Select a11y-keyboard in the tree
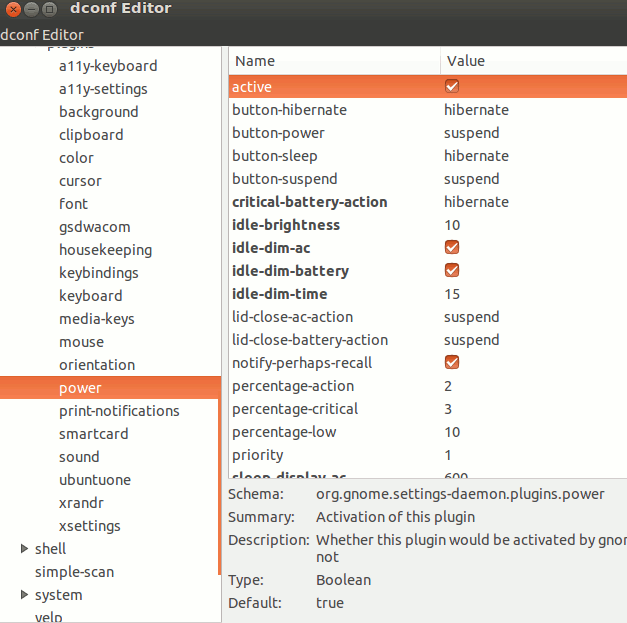This screenshot has height=623, width=627. [x=108, y=66]
